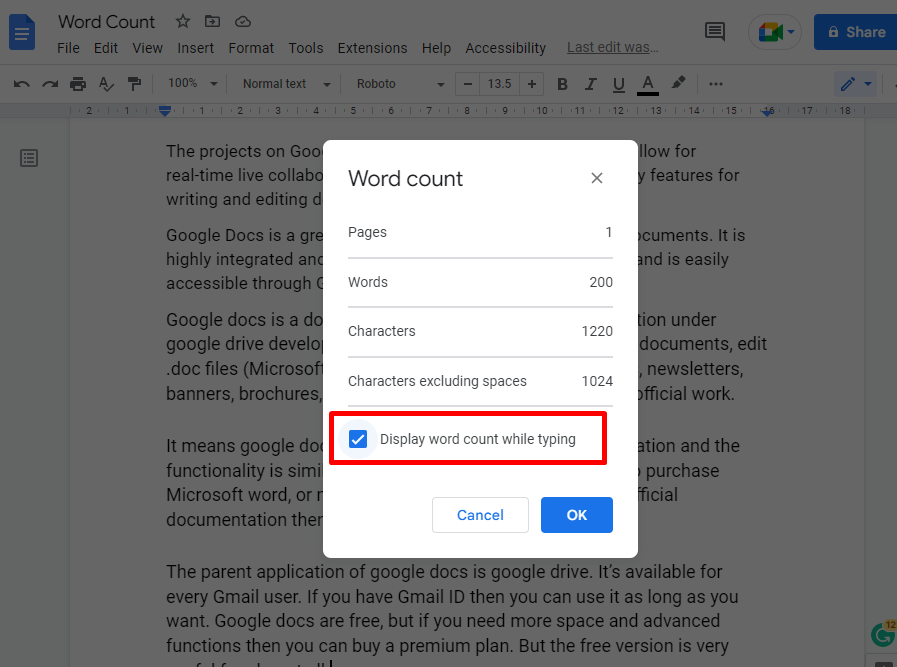Open the Insert menu
The height and width of the screenshot is (667, 897).
point(195,48)
